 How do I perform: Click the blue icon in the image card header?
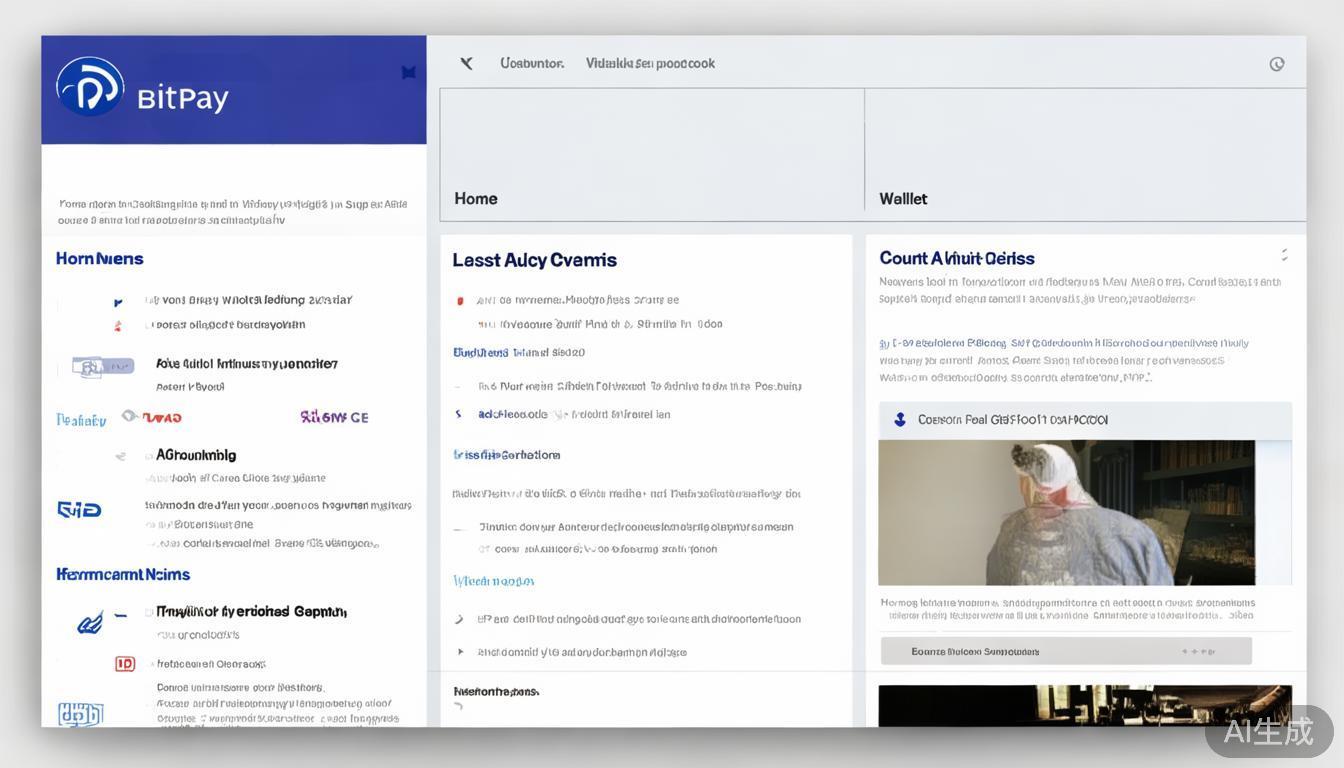point(899,420)
